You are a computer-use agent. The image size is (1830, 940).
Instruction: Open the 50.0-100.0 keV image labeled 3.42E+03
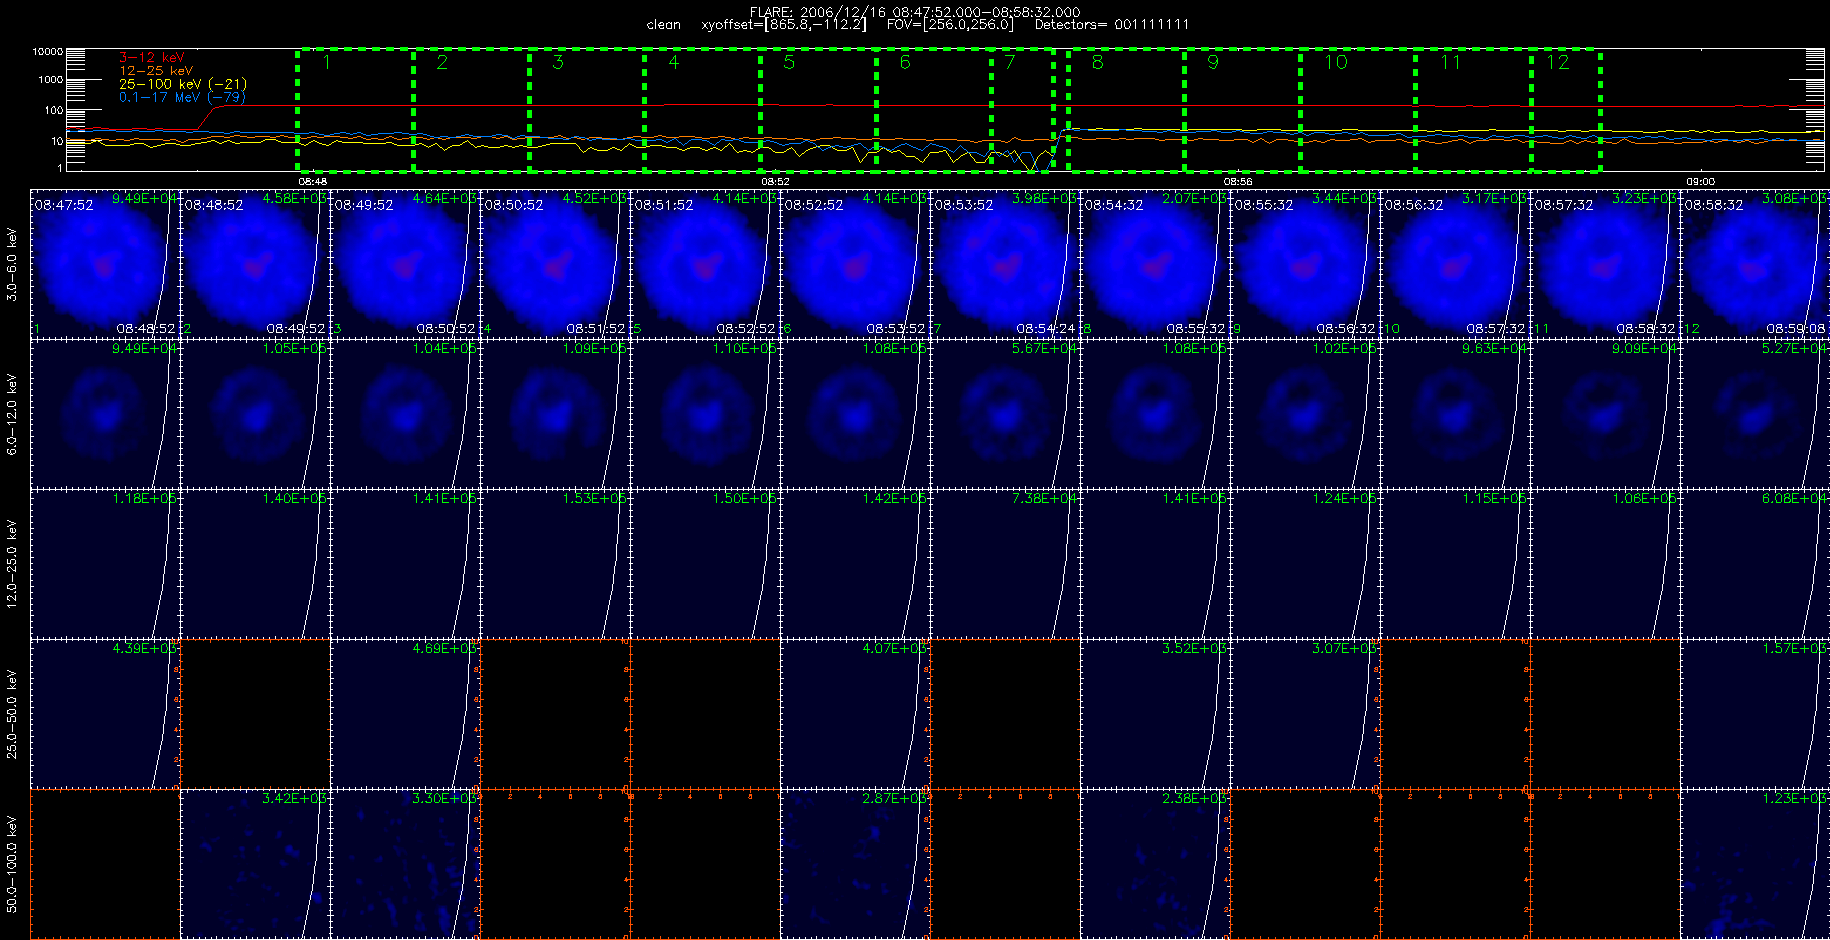[x=255, y=863]
